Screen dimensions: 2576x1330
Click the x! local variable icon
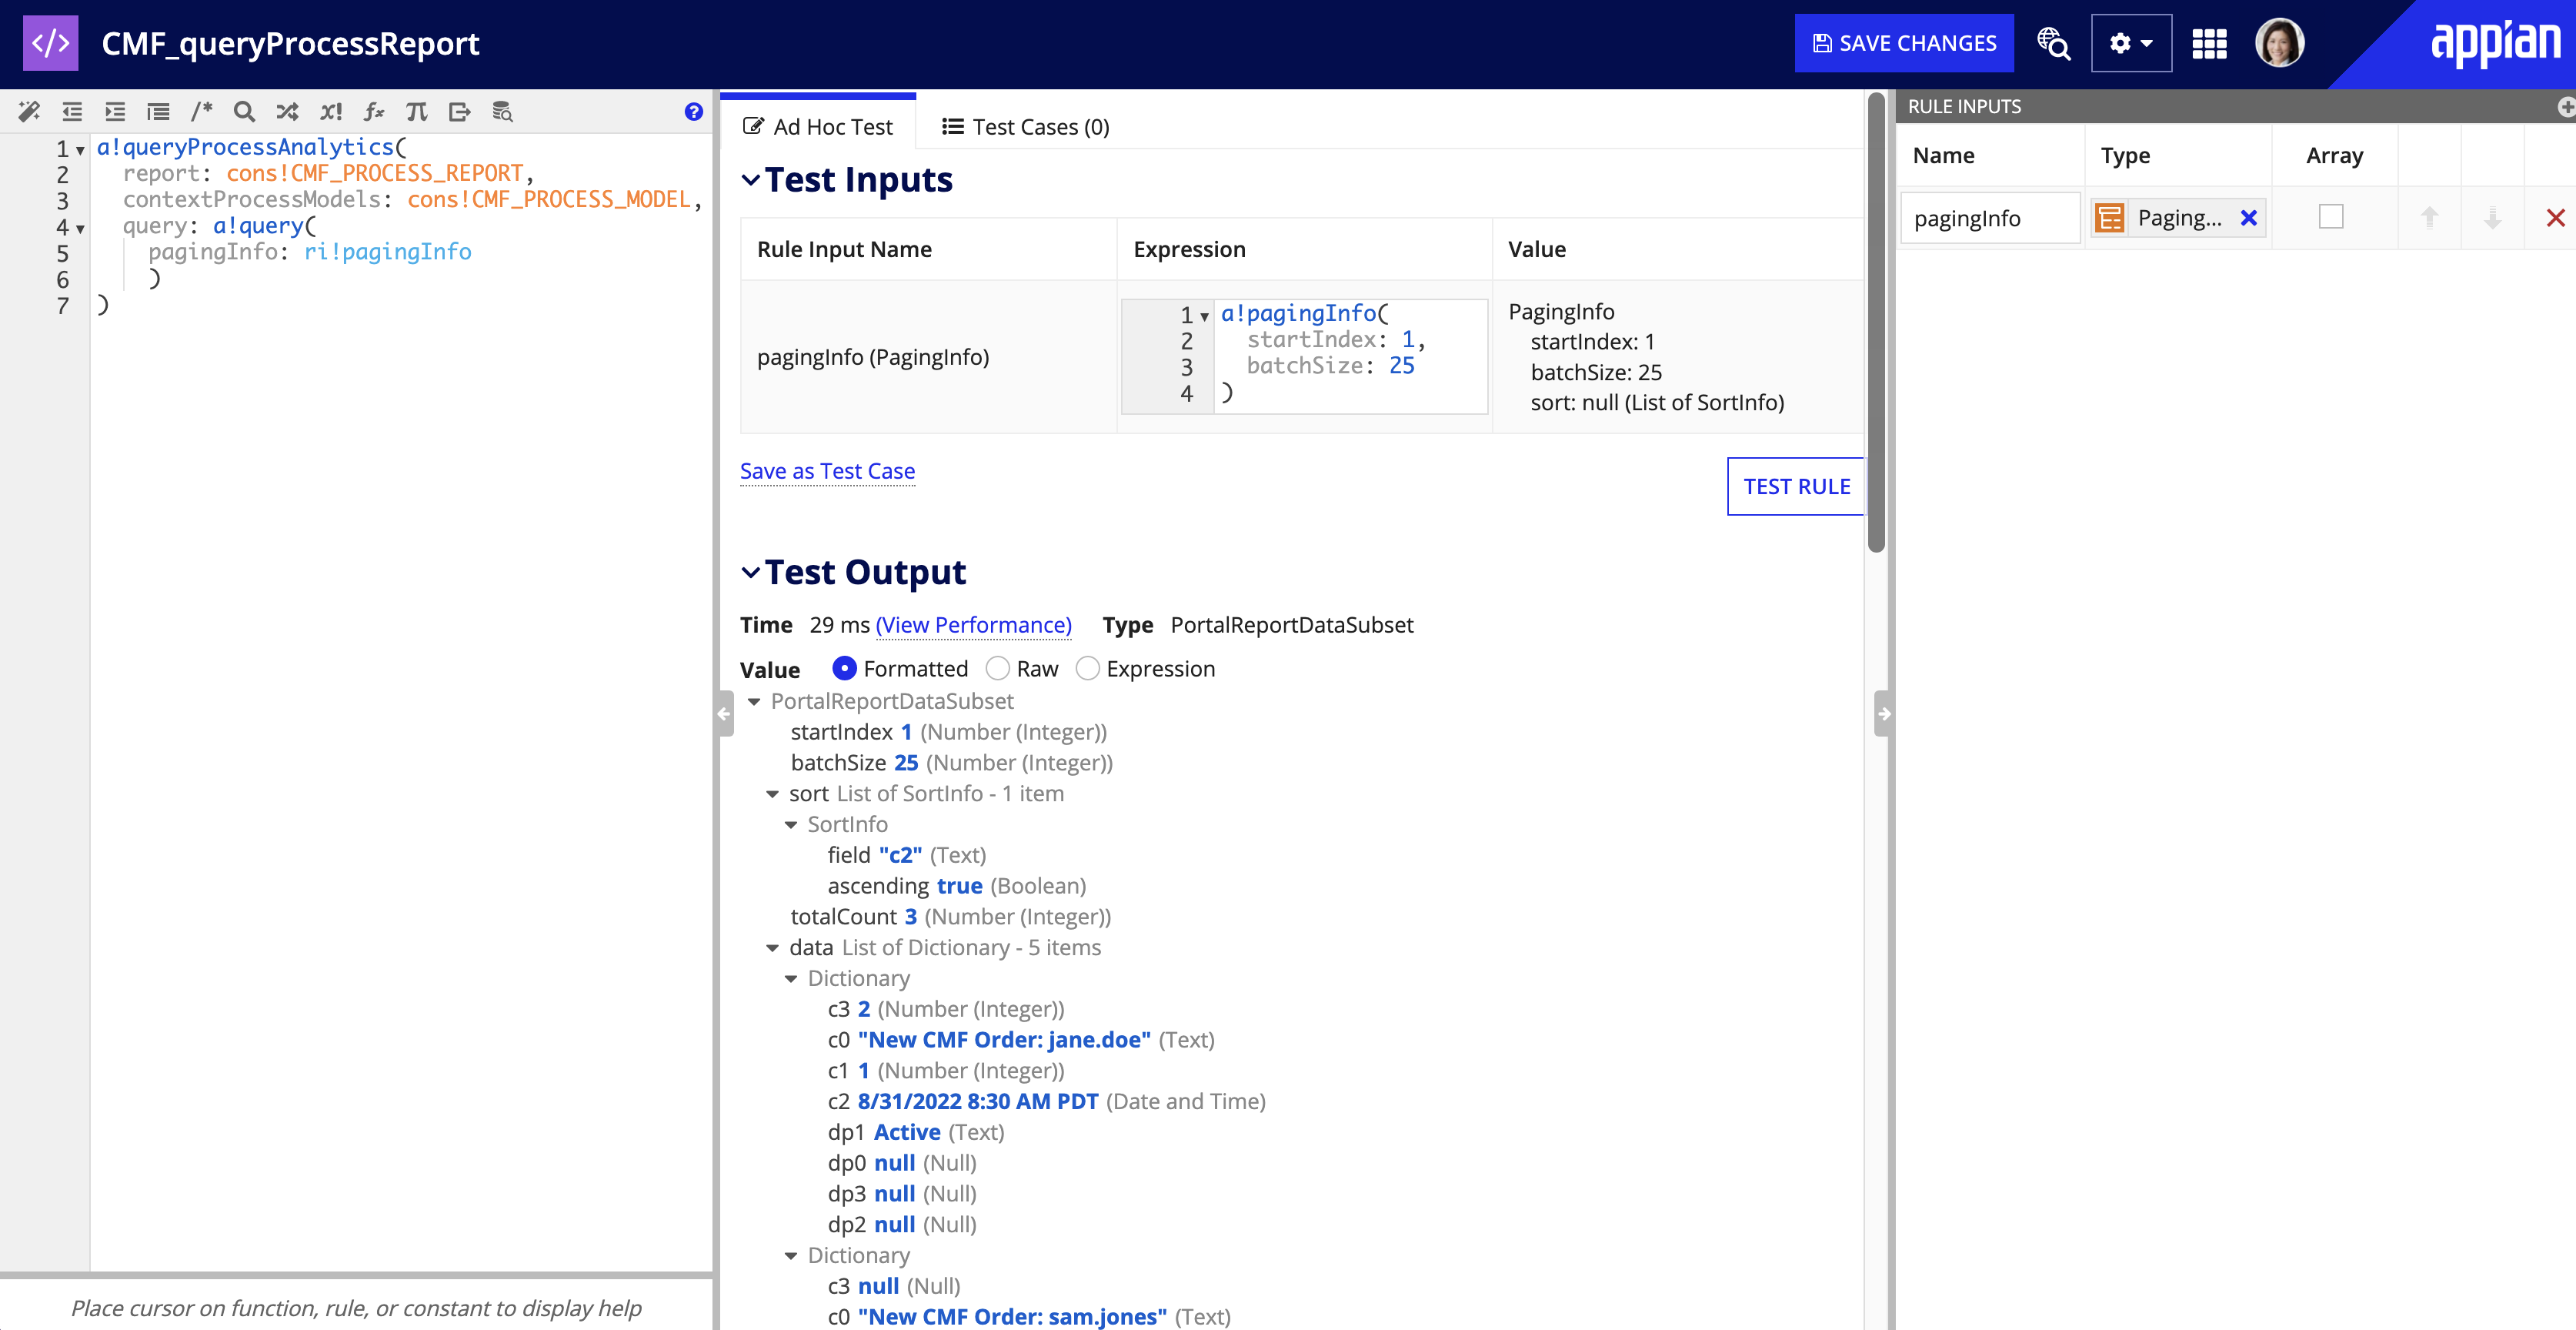pos(331,111)
